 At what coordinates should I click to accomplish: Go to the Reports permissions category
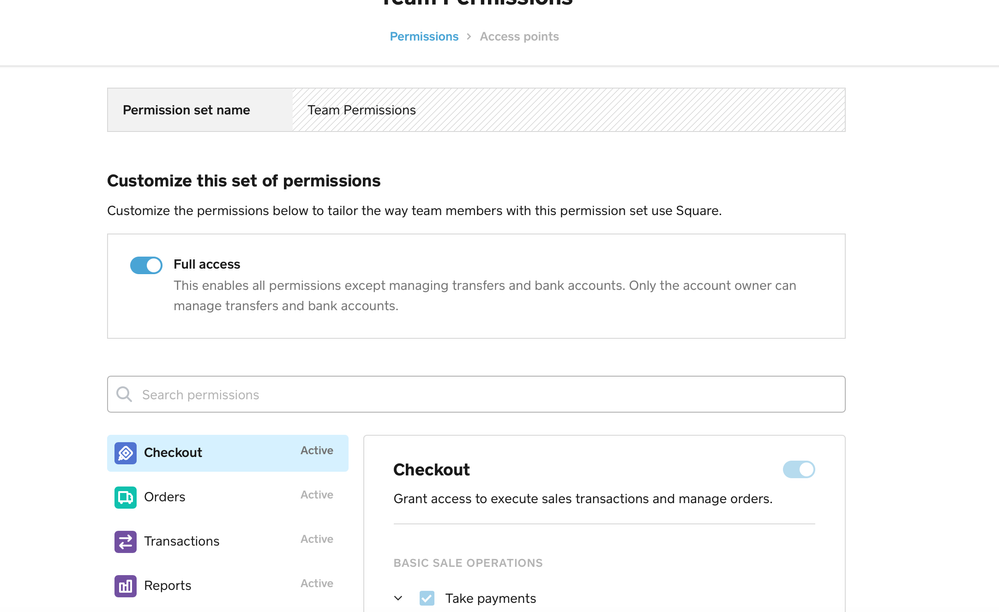[x=167, y=586]
